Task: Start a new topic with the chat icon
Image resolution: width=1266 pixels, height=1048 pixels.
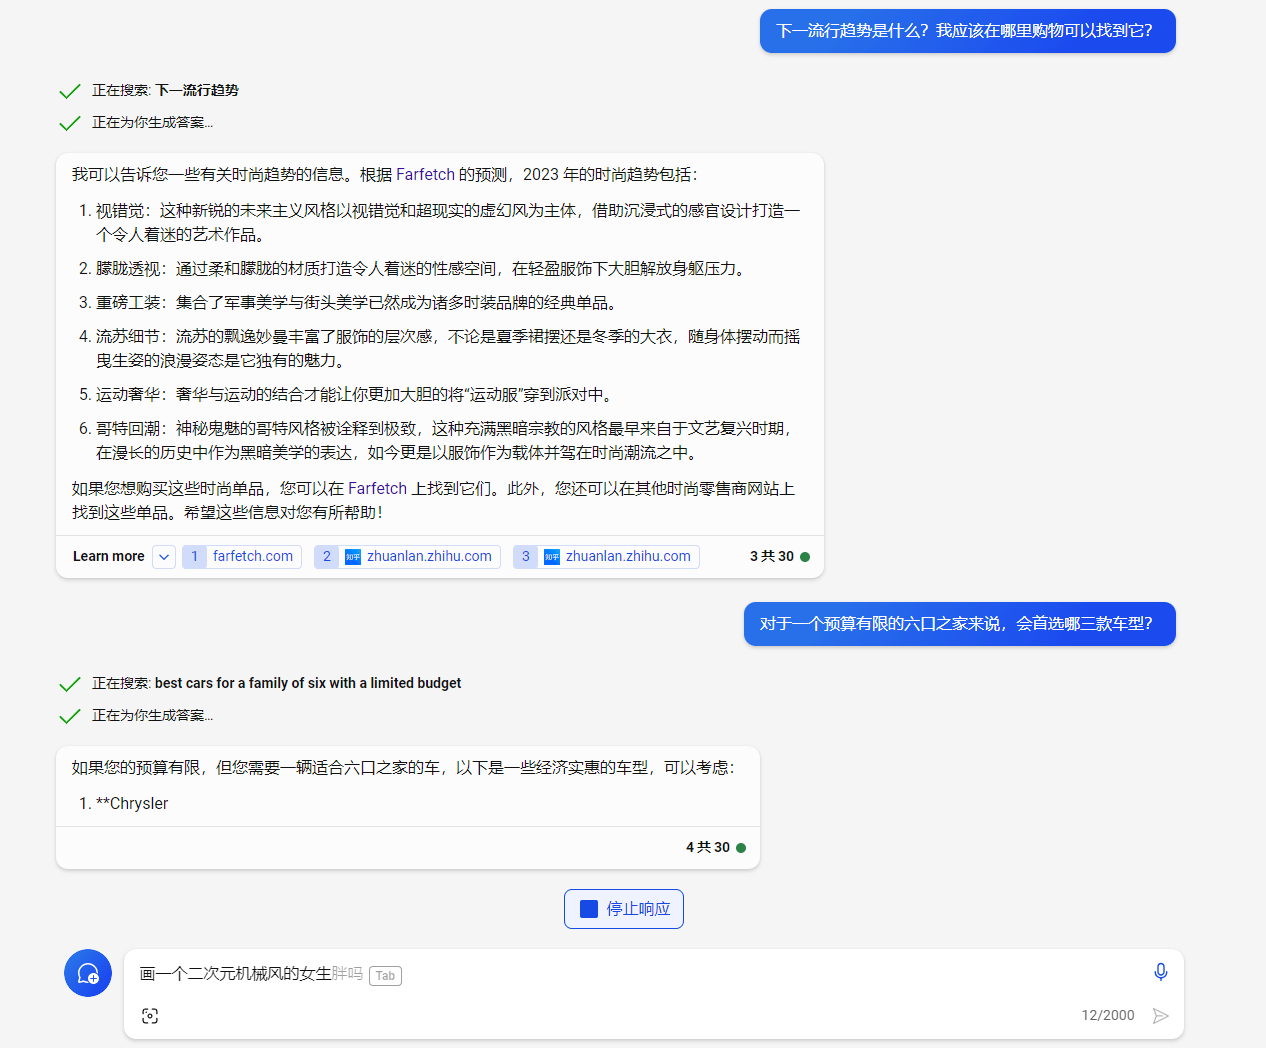Action: coord(88,972)
